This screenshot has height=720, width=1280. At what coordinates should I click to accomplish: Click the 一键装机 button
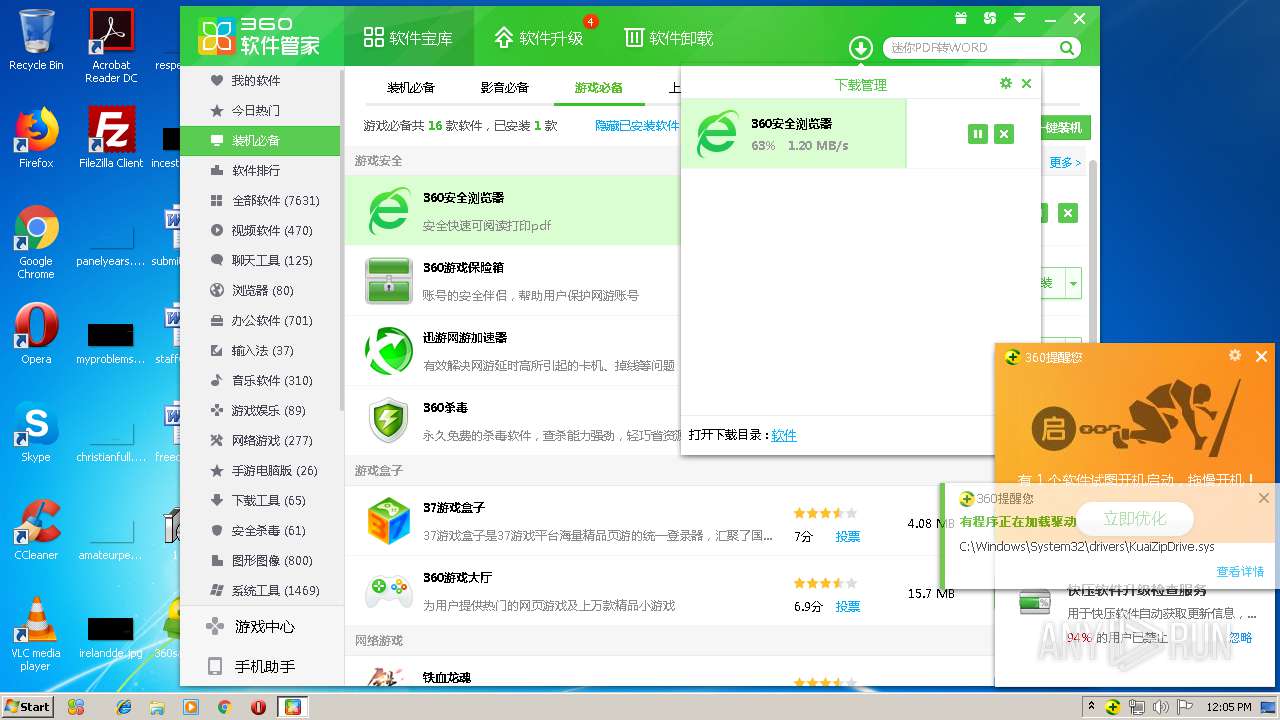coord(1063,128)
